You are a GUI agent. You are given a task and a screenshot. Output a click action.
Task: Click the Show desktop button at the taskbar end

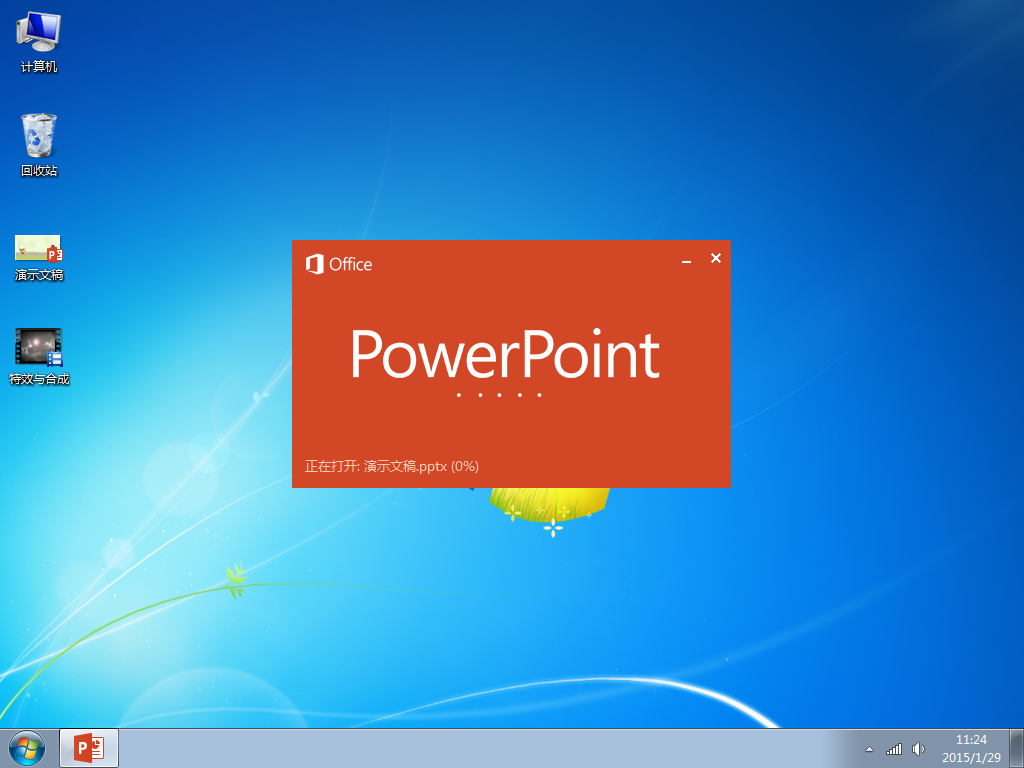1016,748
